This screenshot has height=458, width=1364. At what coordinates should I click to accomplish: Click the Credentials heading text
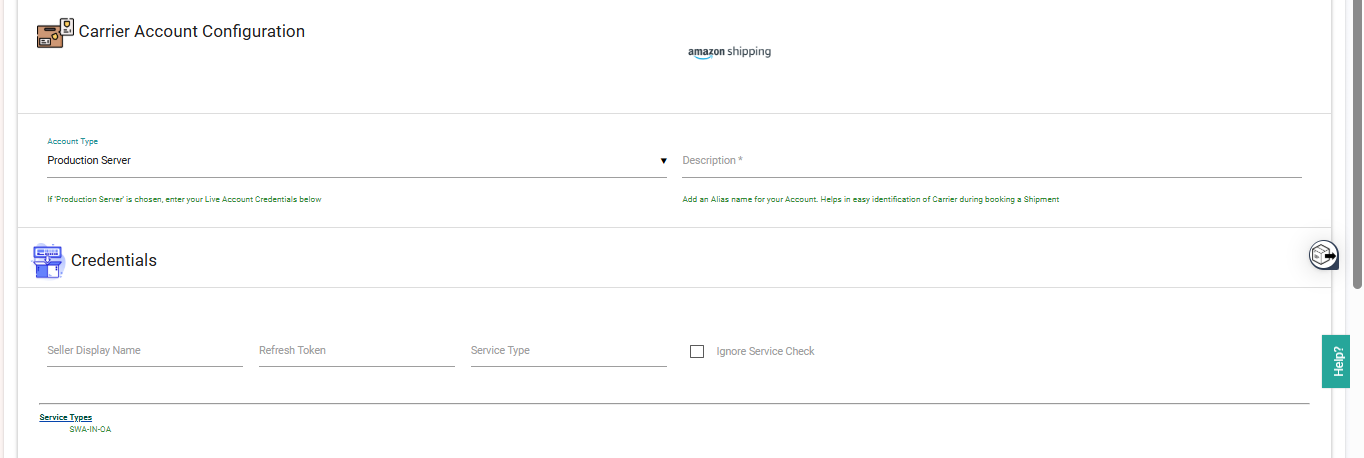pyautogui.click(x=114, y=260)
